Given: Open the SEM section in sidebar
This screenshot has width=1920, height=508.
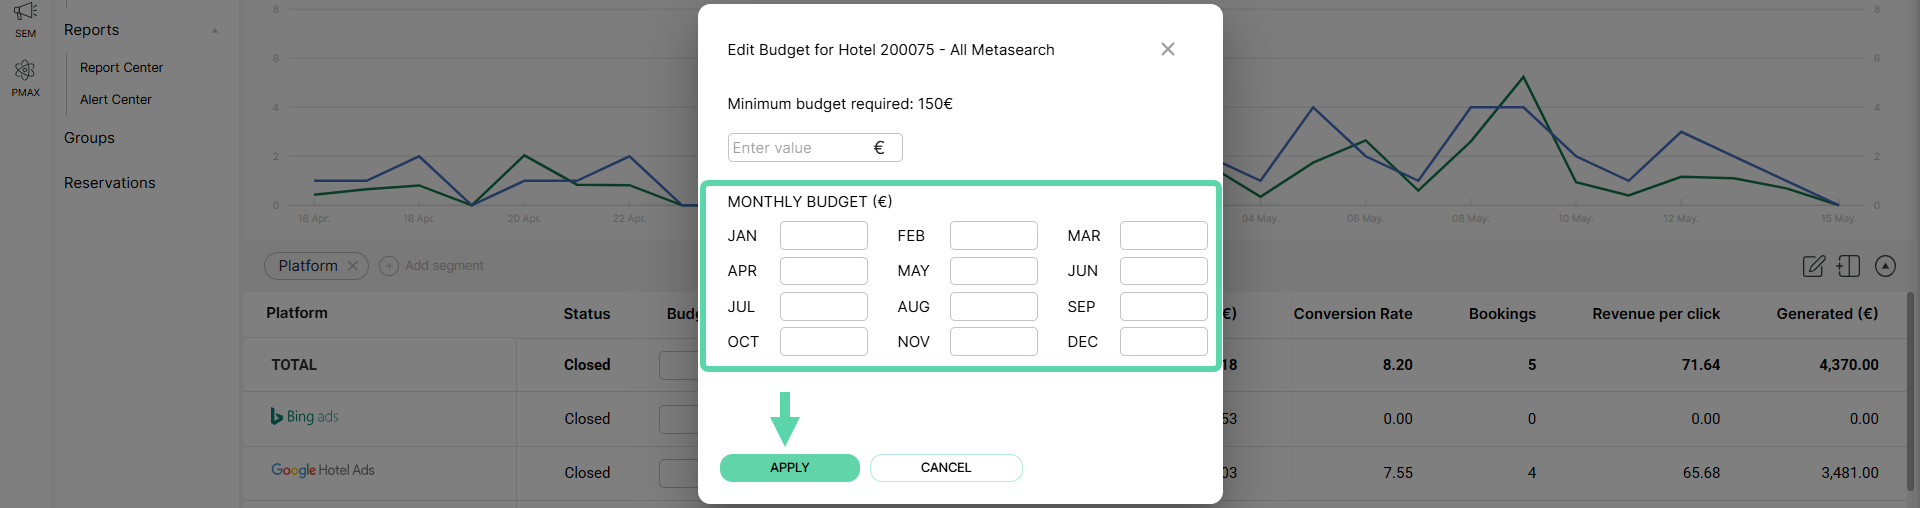Looking at the screenshot, I should click(26, 19).
